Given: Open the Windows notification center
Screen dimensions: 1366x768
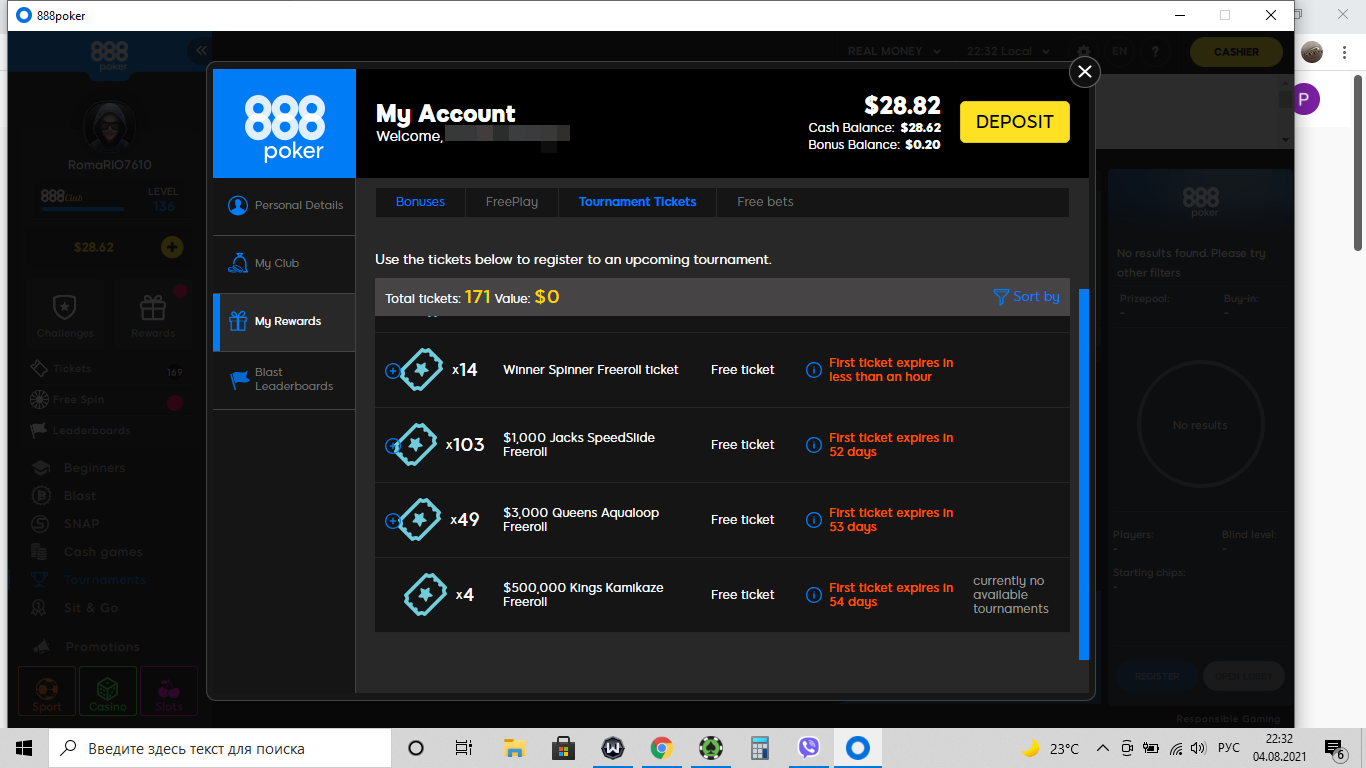Looking at the screenshot, I should (1336, 748).
